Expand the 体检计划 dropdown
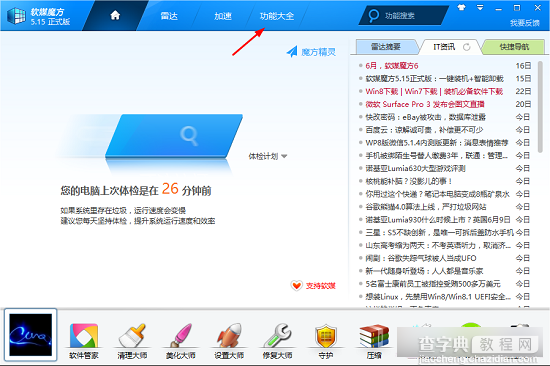The image size is (550, 366). (268, 156)
